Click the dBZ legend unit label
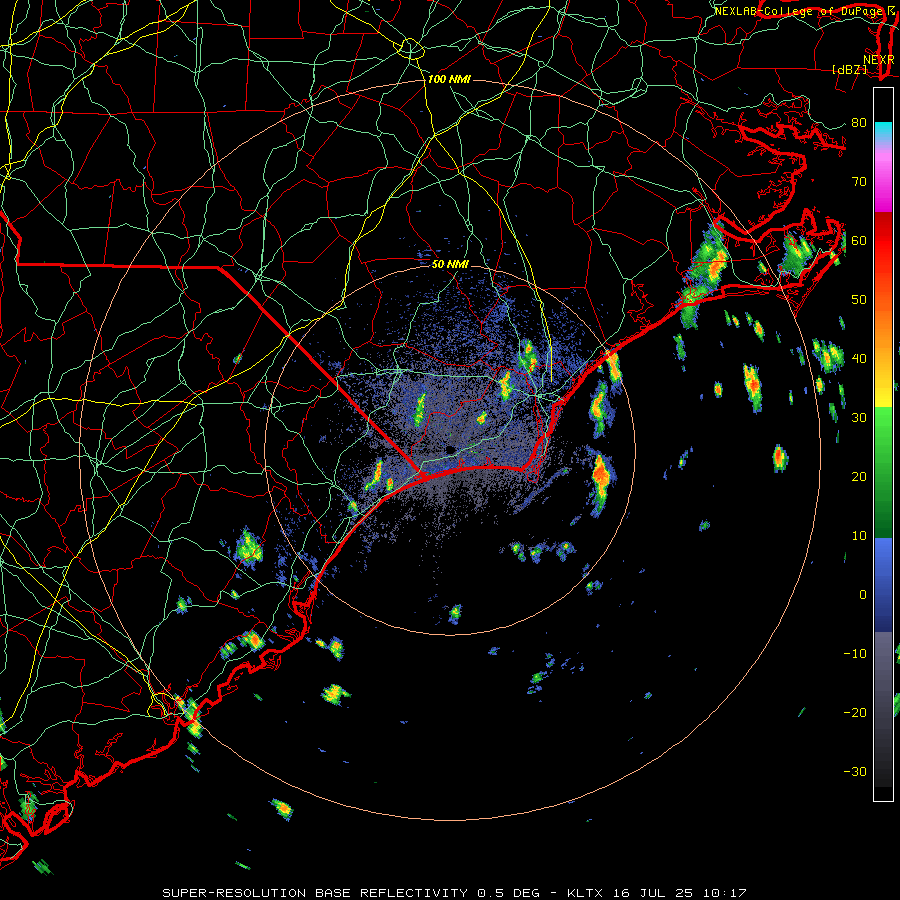Image resolution: width=900 pixels, height=900 pixels. tap(849, 69)
